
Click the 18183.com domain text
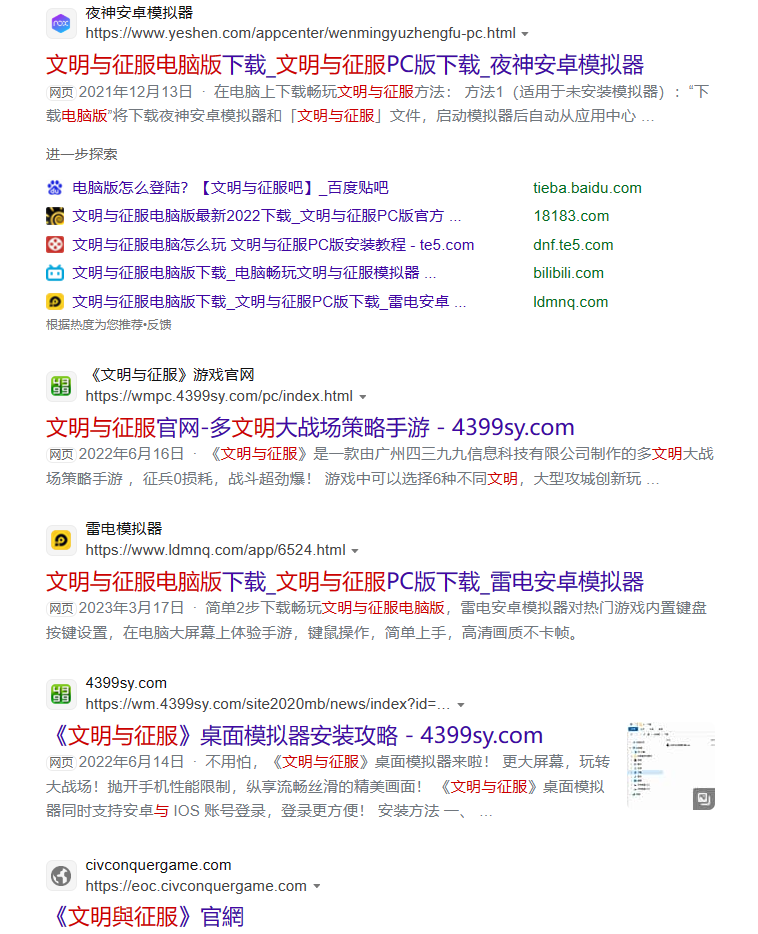(571, 216)
